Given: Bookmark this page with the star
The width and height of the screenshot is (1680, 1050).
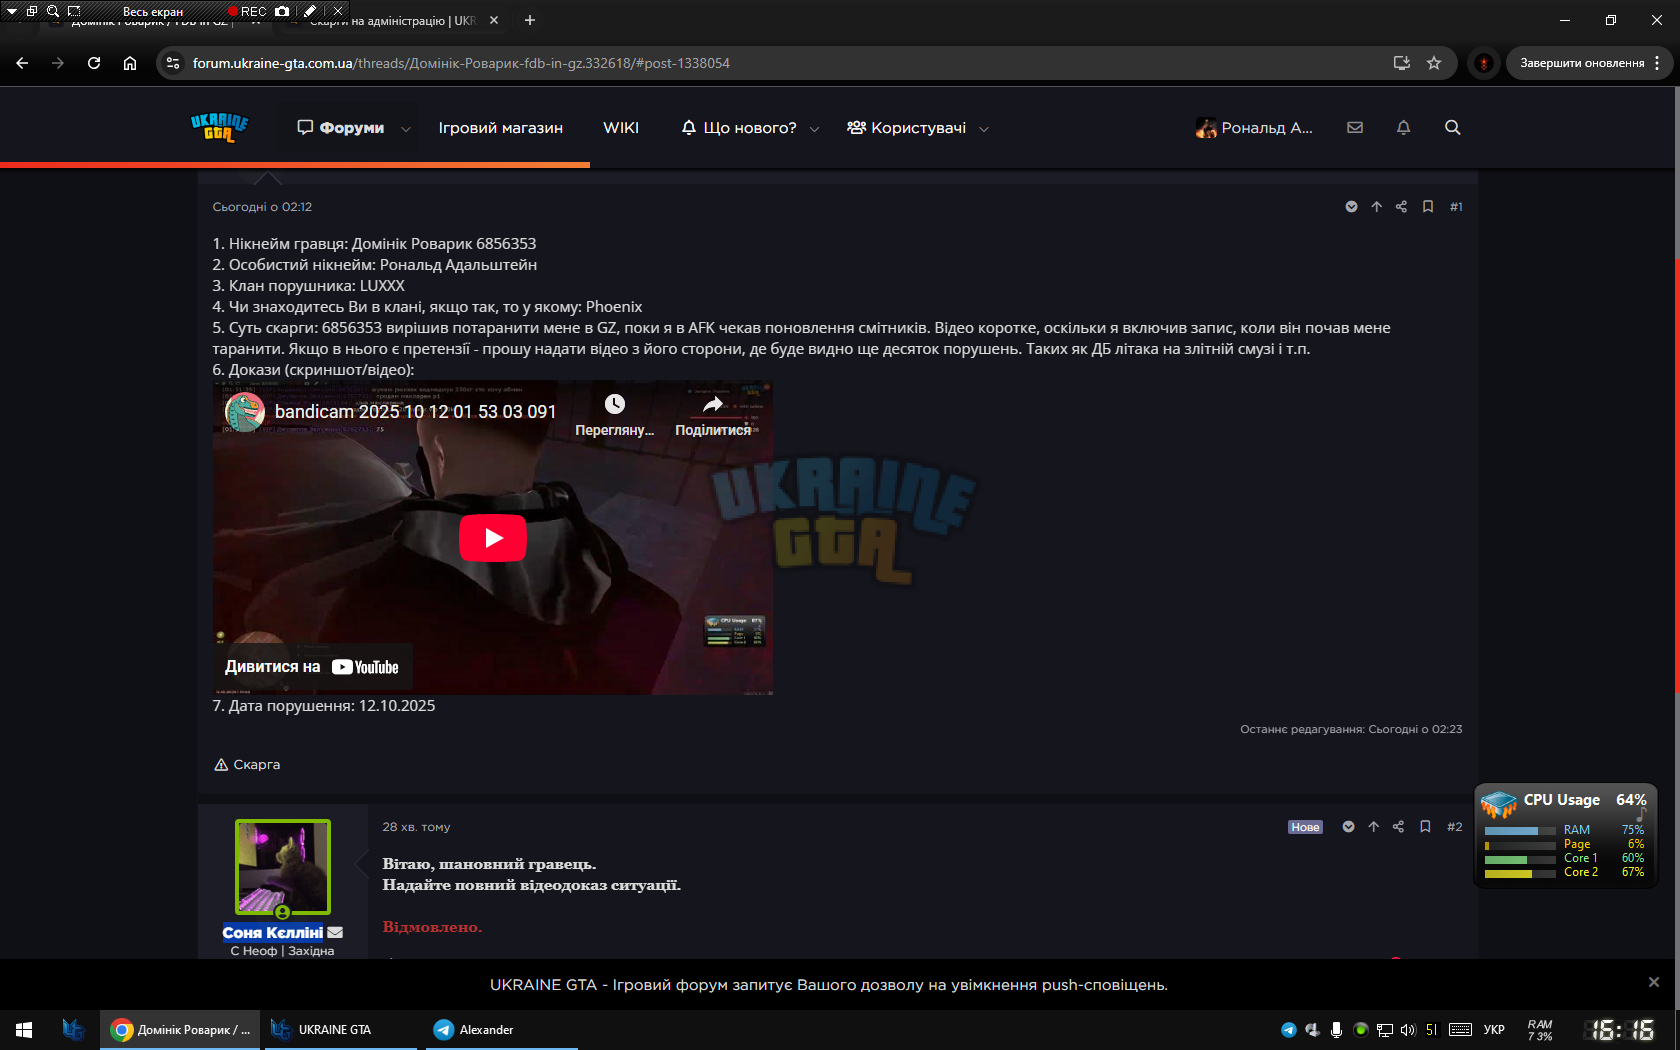Looking at the screenshot, I should [x=1434, y=63].
